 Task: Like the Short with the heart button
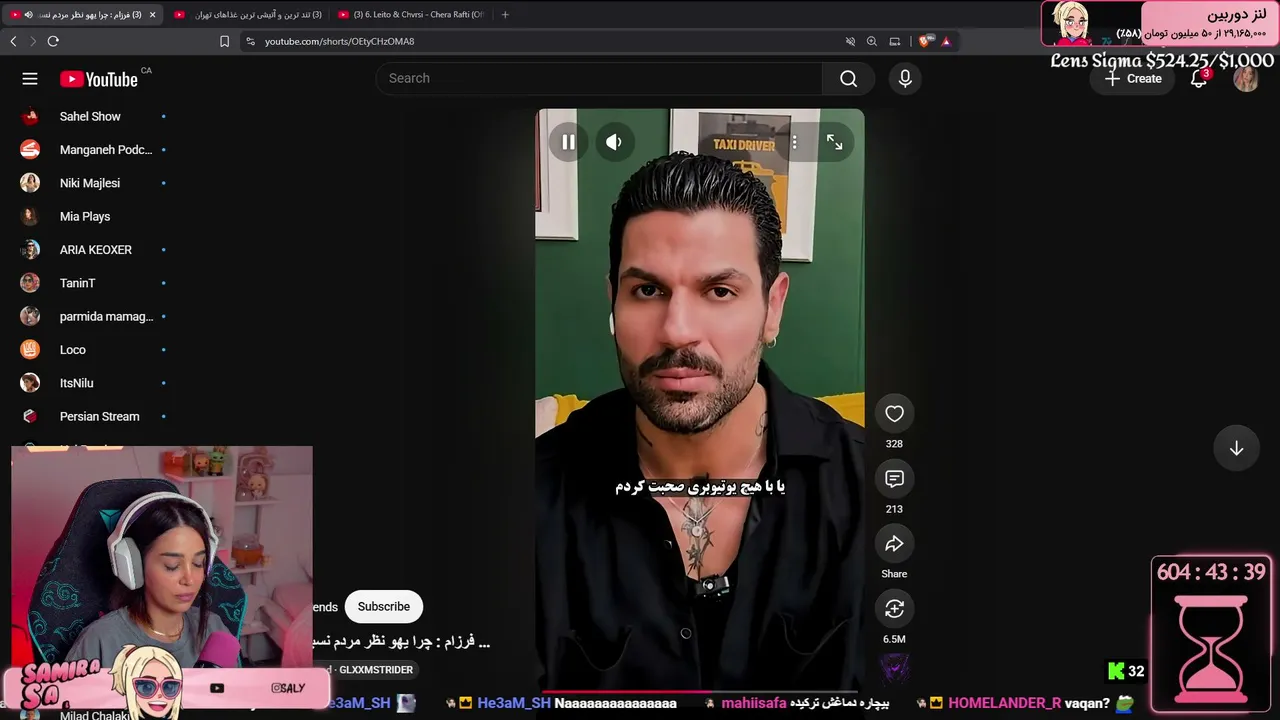pos(894,414)
